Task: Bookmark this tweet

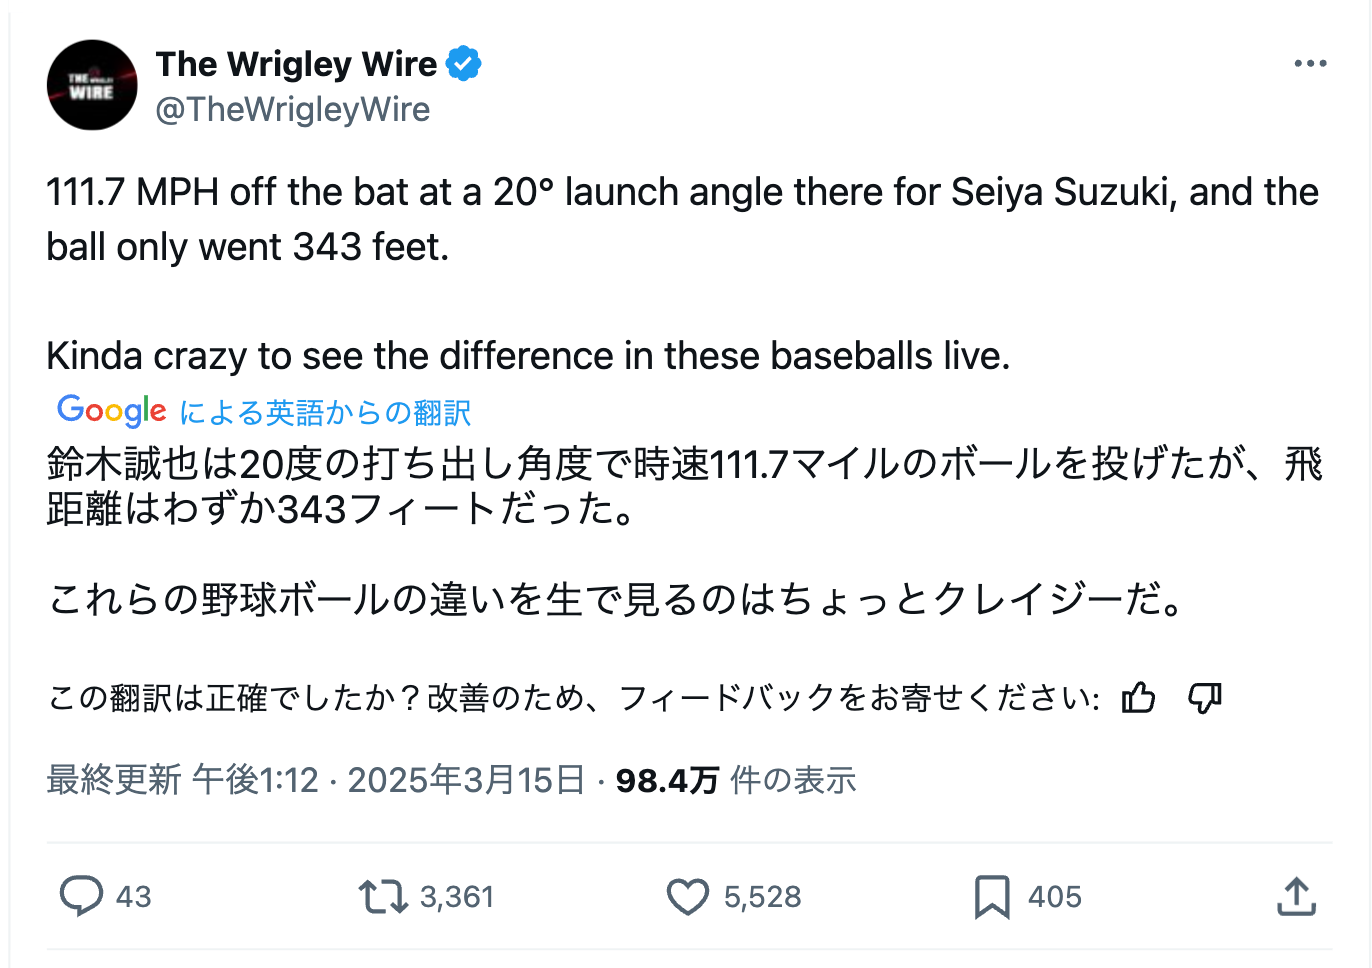Action: point(991,897)
